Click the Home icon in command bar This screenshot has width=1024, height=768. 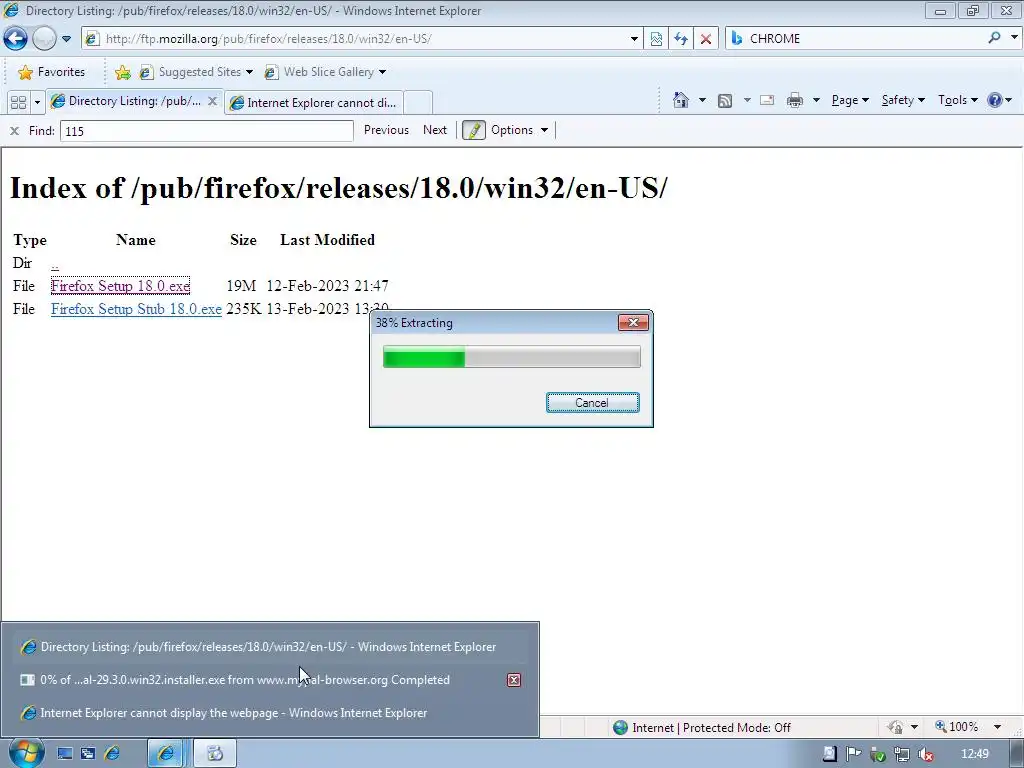pyautogui.click(x=680, y=100)
